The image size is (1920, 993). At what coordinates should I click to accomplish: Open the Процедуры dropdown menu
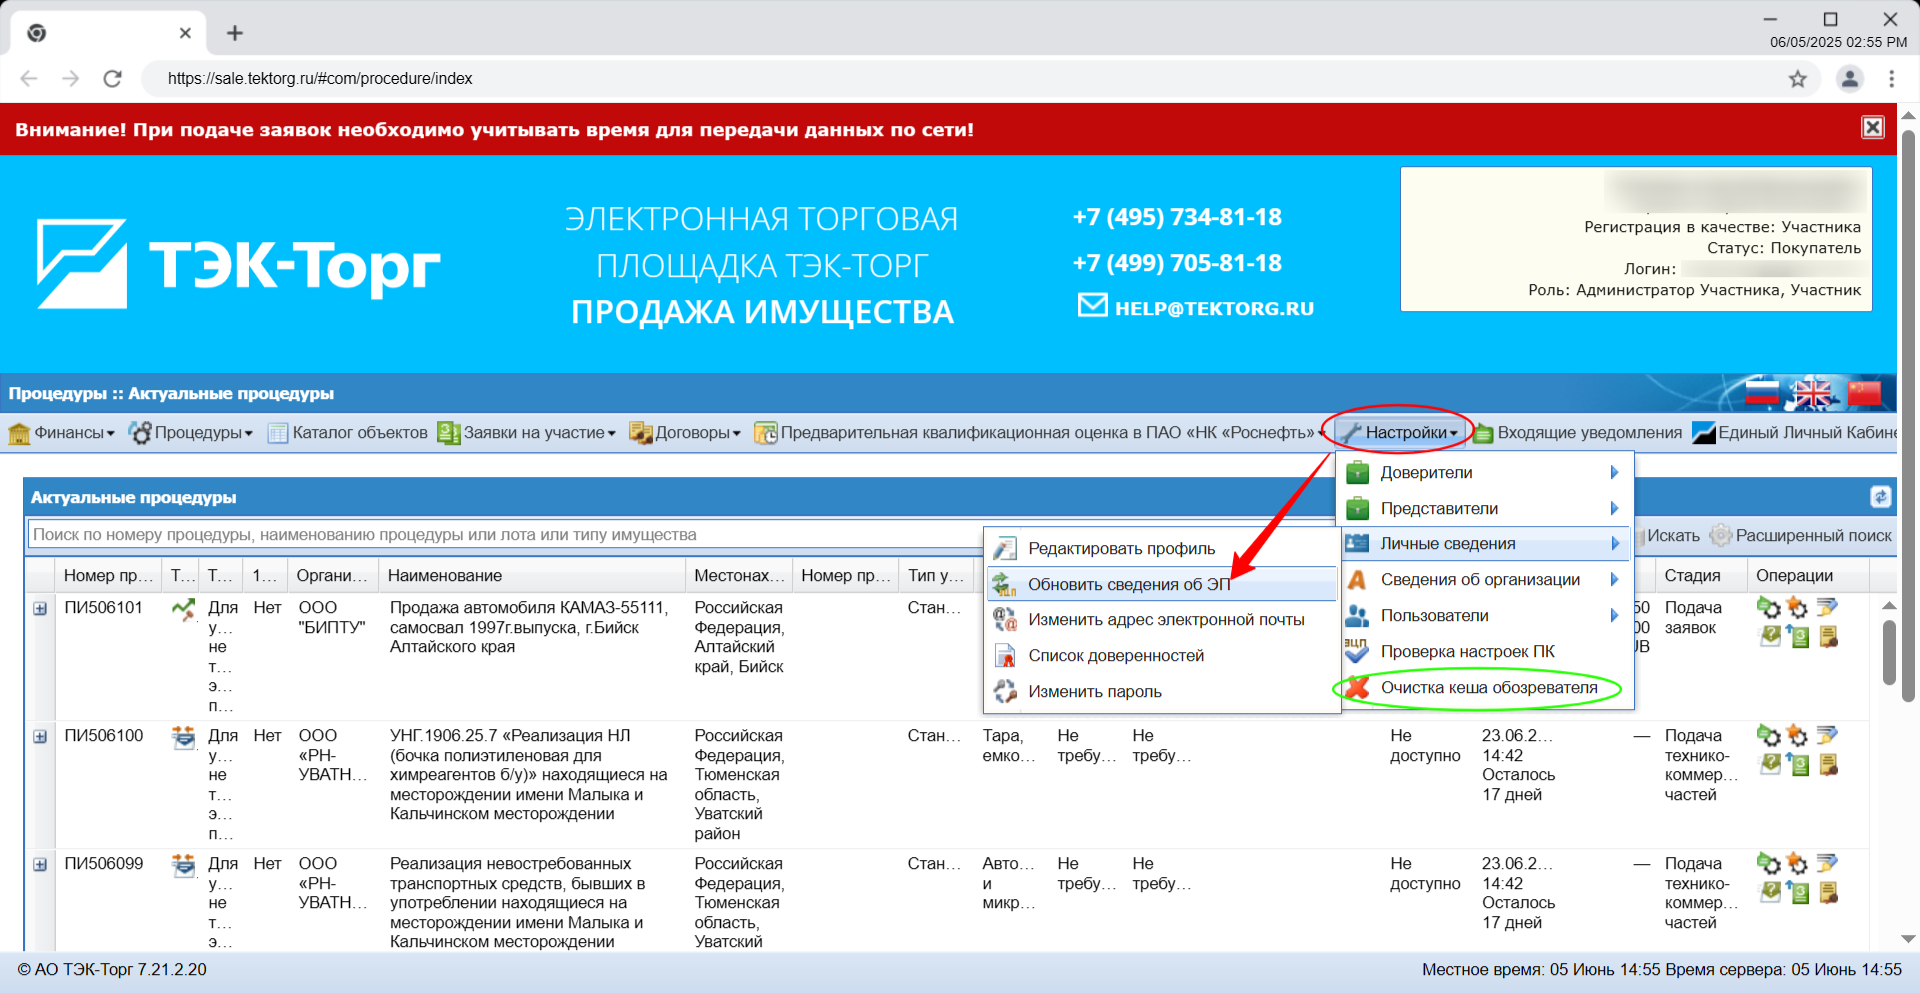pos(191,433)
